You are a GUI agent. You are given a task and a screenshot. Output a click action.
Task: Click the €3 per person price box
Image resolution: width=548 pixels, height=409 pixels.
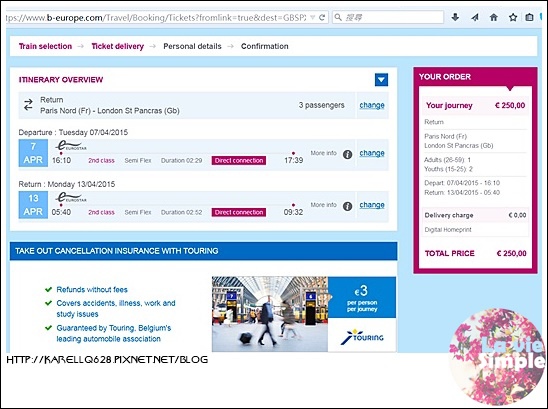[362, 297]
